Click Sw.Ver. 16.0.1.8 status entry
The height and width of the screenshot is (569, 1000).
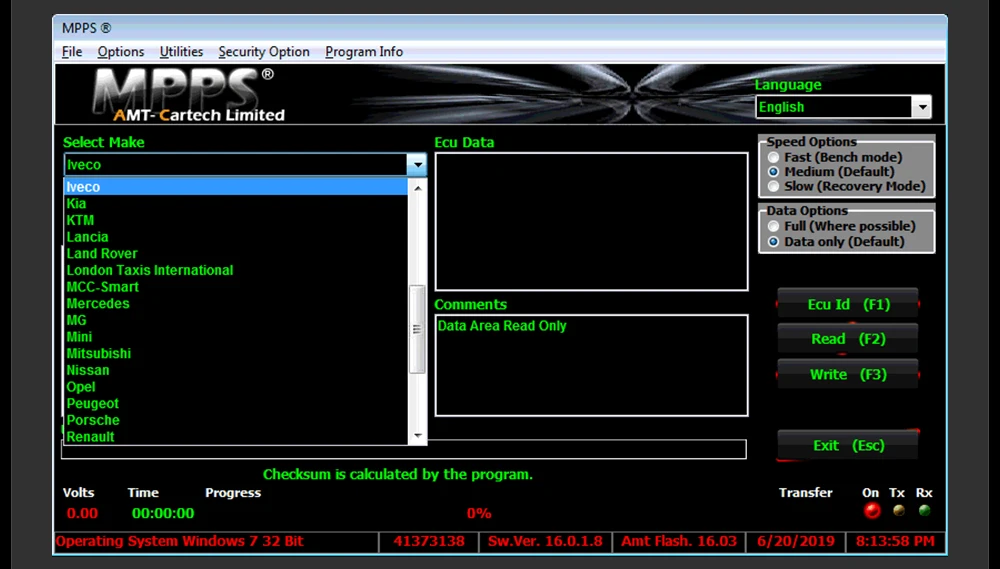pos(545,542)
